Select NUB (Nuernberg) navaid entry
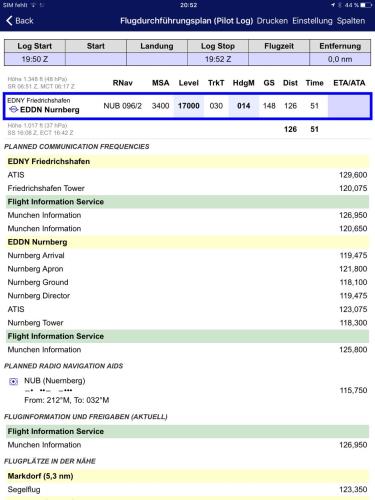The width and height of the screenshot is (375, 500). [x=187, y=390]
